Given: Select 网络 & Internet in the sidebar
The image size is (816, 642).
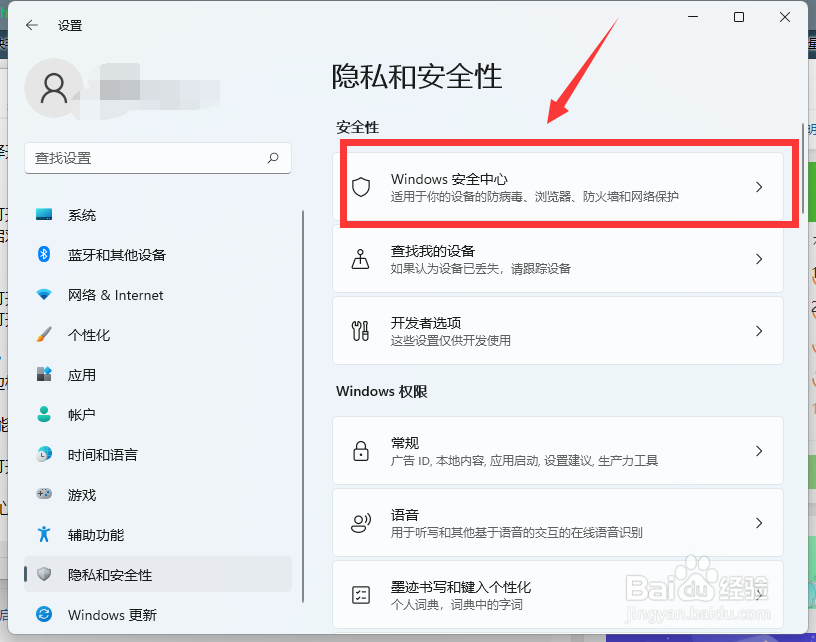Looking at the screenshot, I should tap(158, 294).
